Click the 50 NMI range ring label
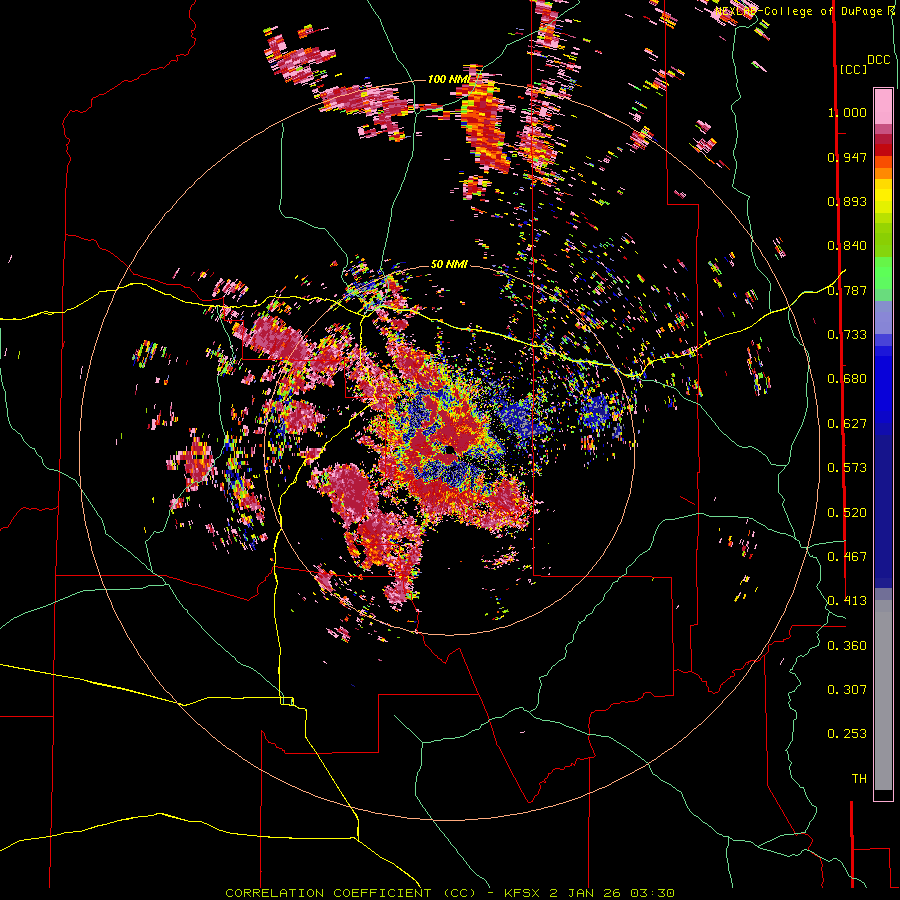 [x=449, y=264]
